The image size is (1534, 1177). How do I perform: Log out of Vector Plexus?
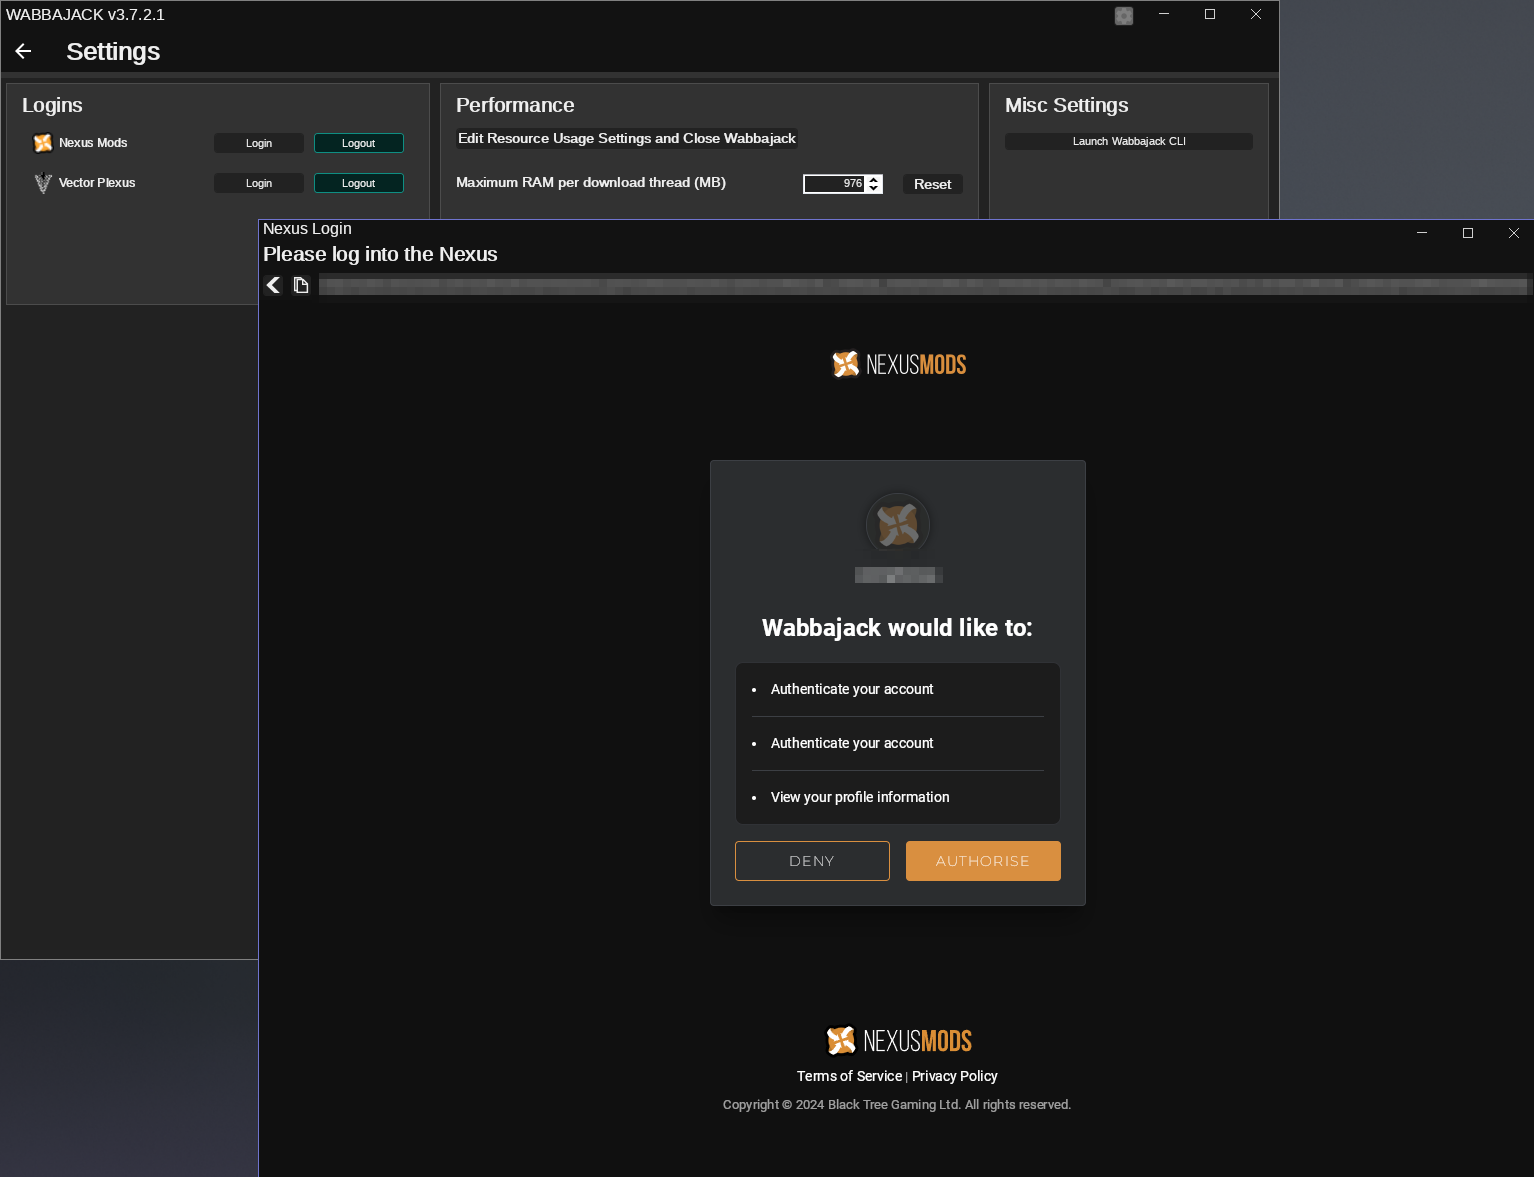coord(359,183)
